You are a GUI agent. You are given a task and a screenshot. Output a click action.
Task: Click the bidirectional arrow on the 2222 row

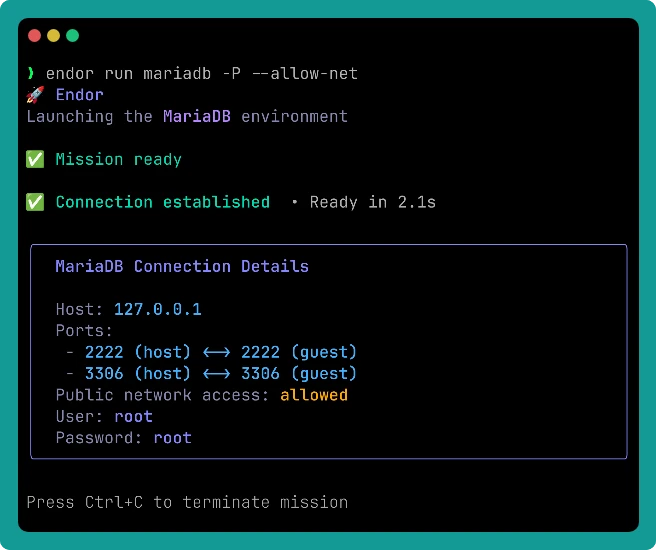click(212, 352)
